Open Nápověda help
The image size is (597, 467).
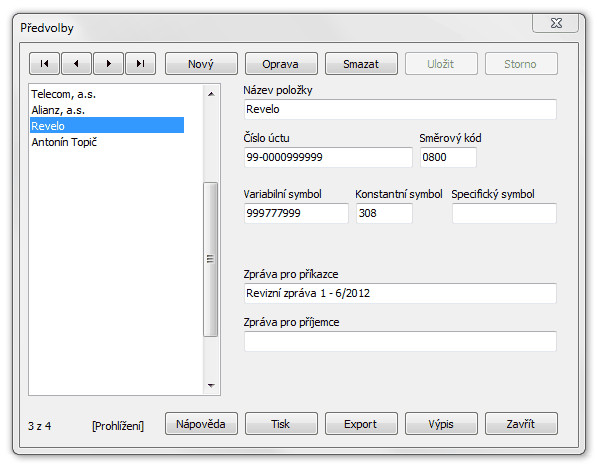click(x=201, y=424)
